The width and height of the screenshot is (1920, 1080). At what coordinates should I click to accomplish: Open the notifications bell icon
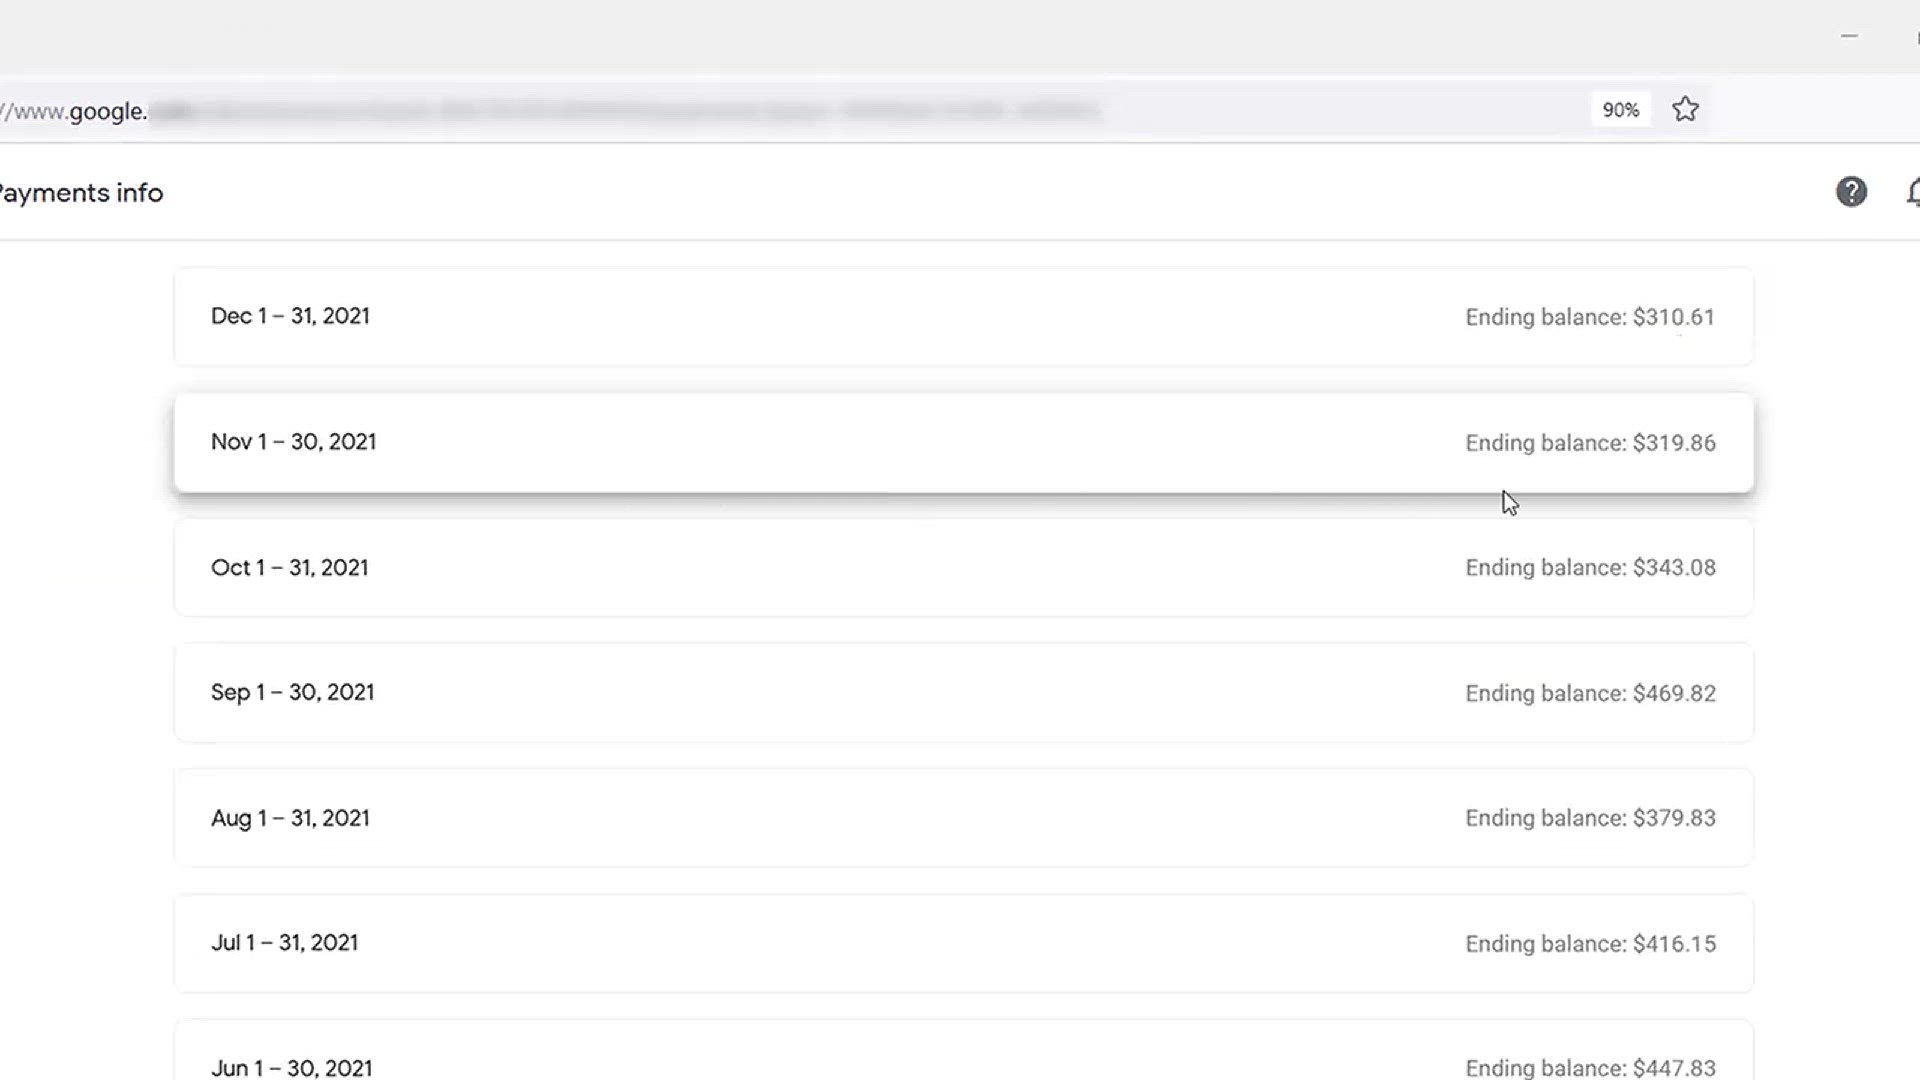point(1912,192)
